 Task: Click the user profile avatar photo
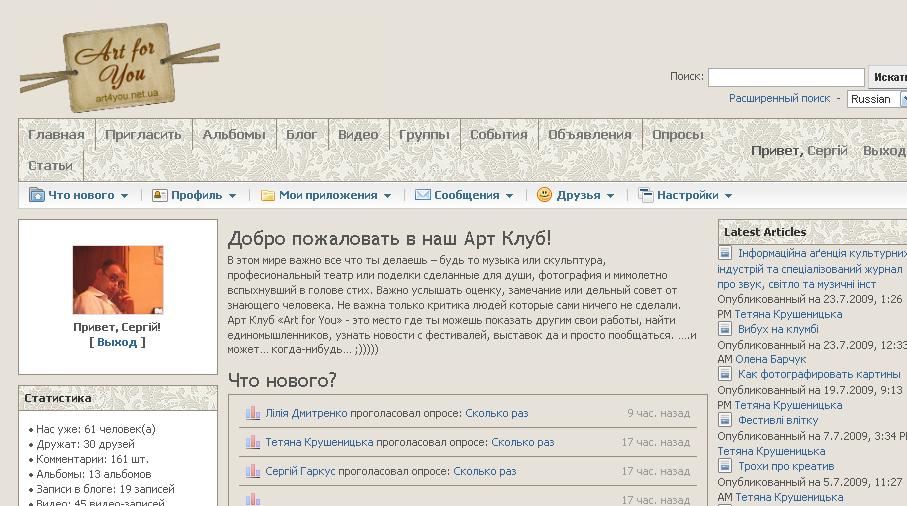coord(118,280)
